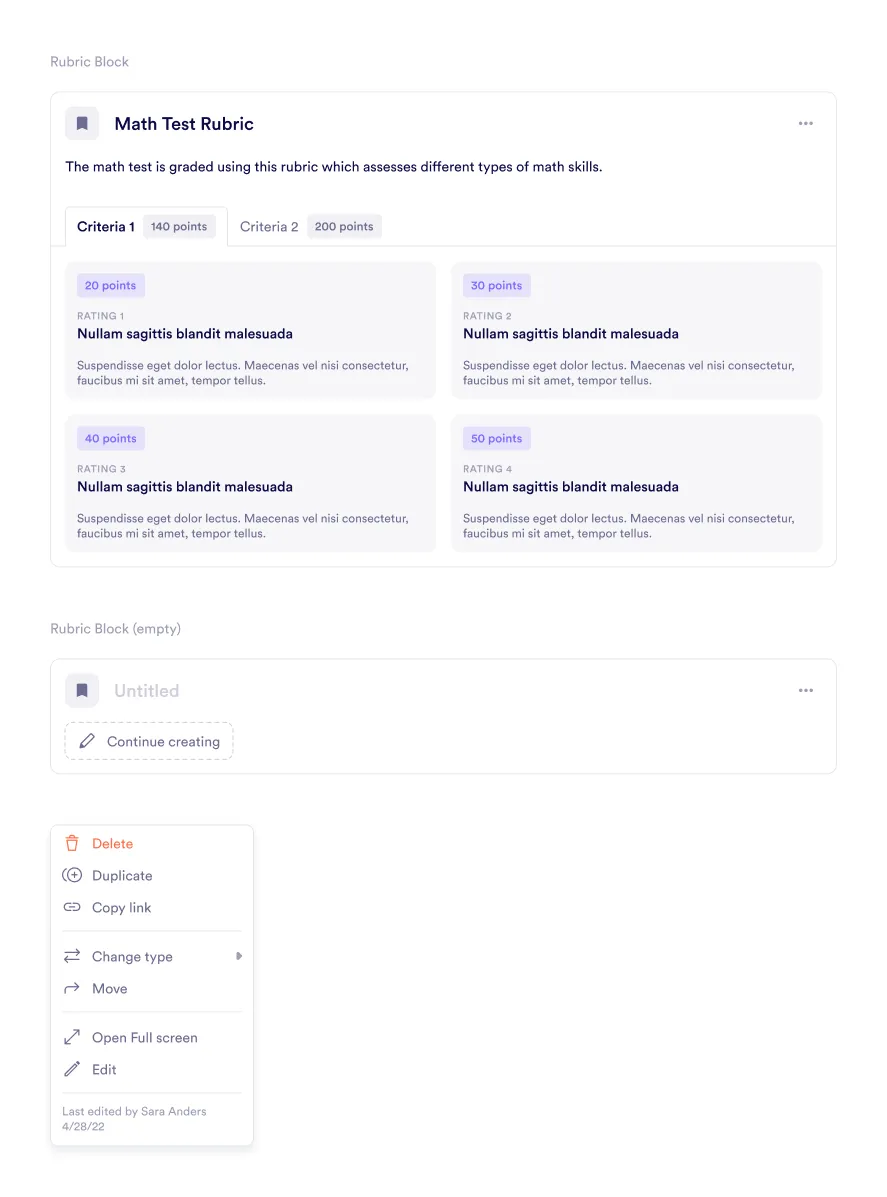Click the 30 points badge on Rating 2
This screenshot has width=887, height=1197.
pos(496,286)
